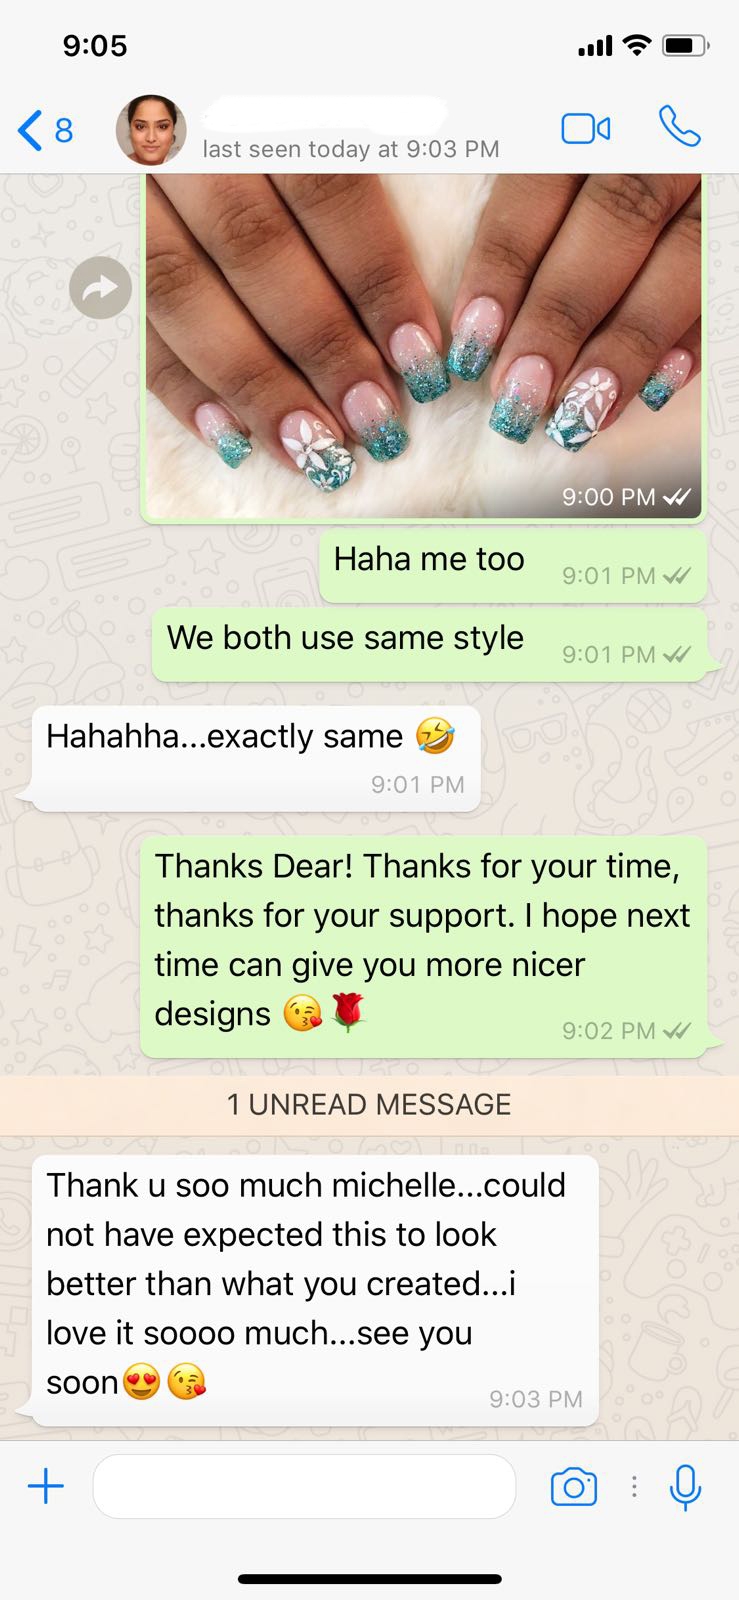This screenshot has width=739, height=1600.
Task: Tap the unread count 8 beside back arrow
Action: (64, 130)
